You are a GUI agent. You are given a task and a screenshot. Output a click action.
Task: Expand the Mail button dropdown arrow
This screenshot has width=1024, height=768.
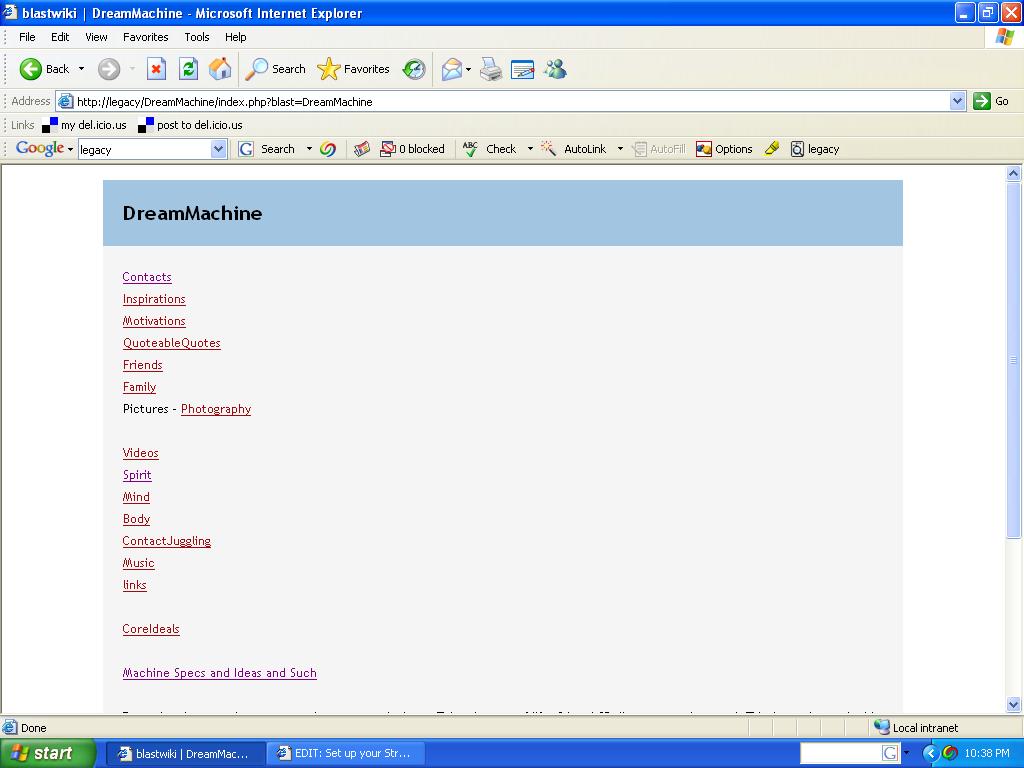click(468, 69)
